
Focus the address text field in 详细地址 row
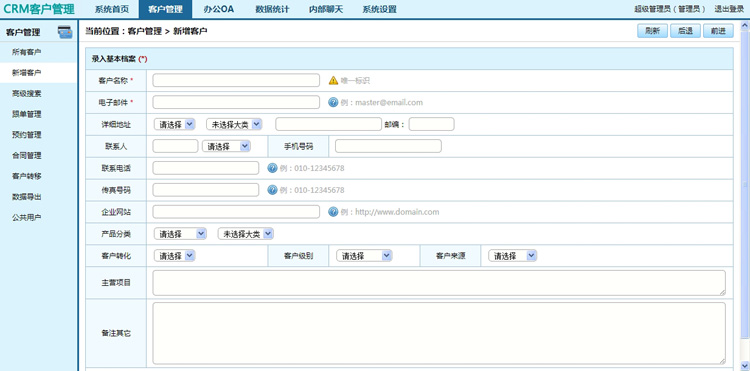point(329,124)
